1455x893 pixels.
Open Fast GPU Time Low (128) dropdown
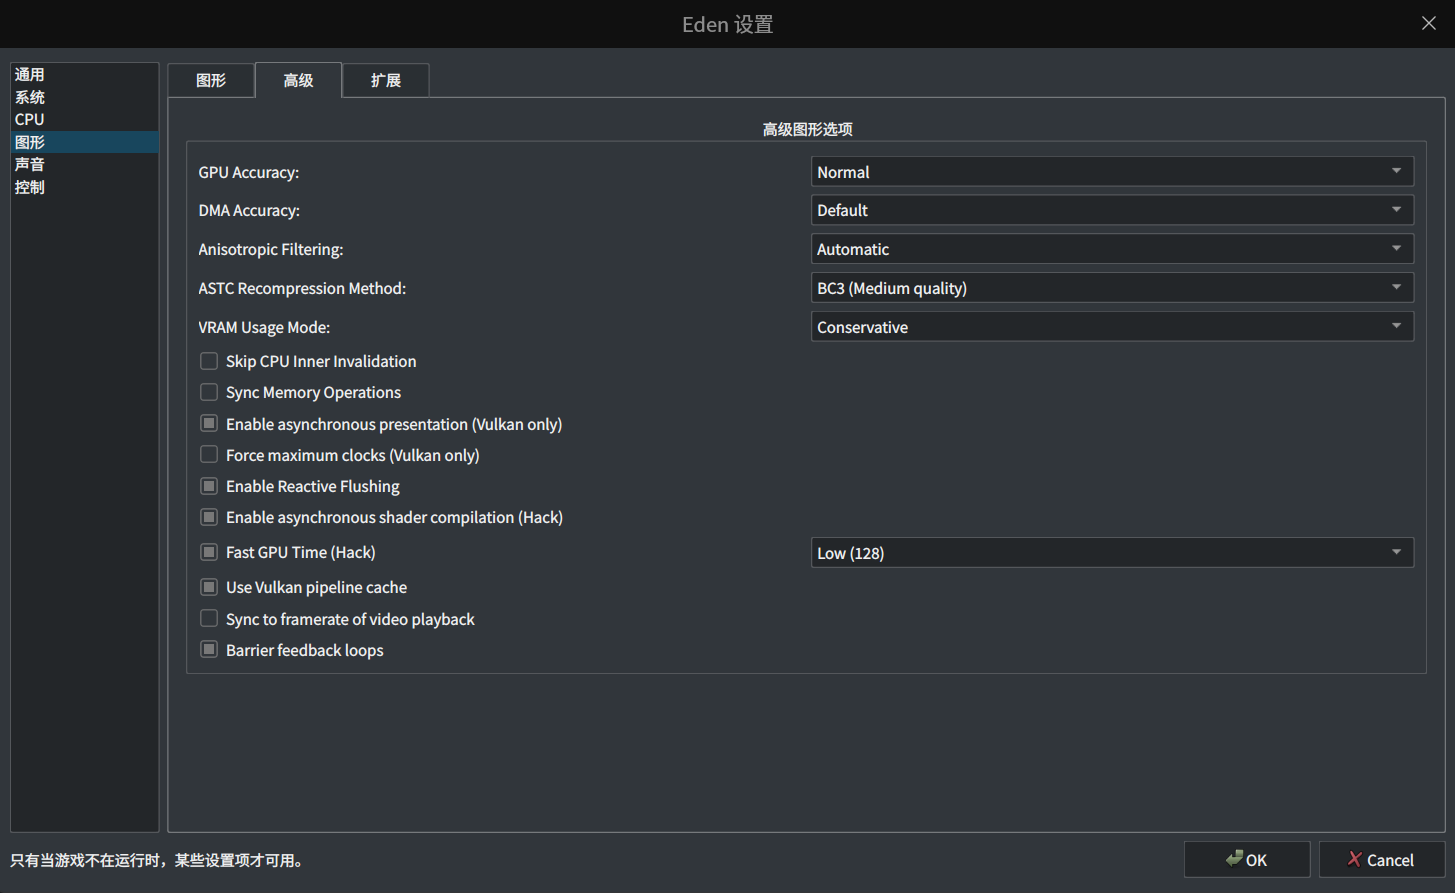[1112, 553]
